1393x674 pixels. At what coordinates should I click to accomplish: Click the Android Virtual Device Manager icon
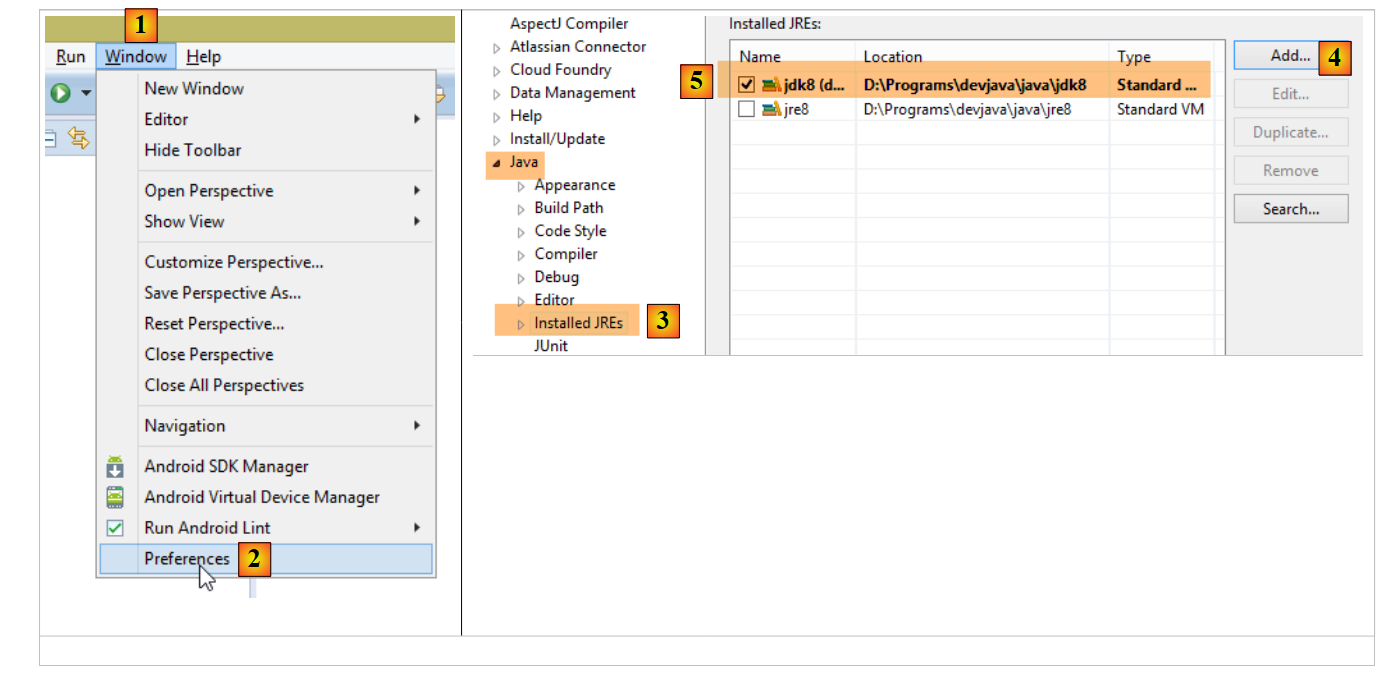pyautogui.click(x=115, y=497)
